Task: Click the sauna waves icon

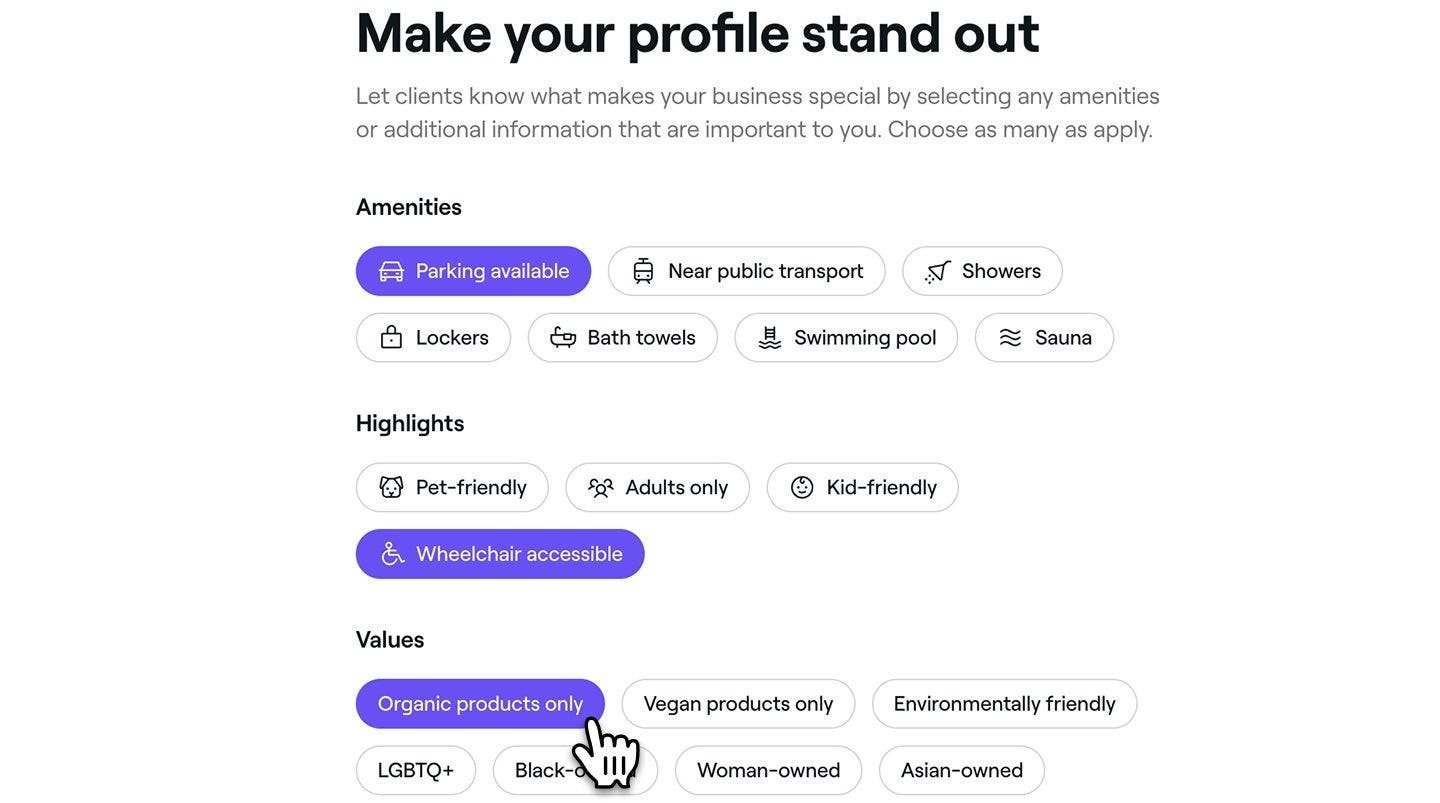Action: click(x=1010, y=338)
